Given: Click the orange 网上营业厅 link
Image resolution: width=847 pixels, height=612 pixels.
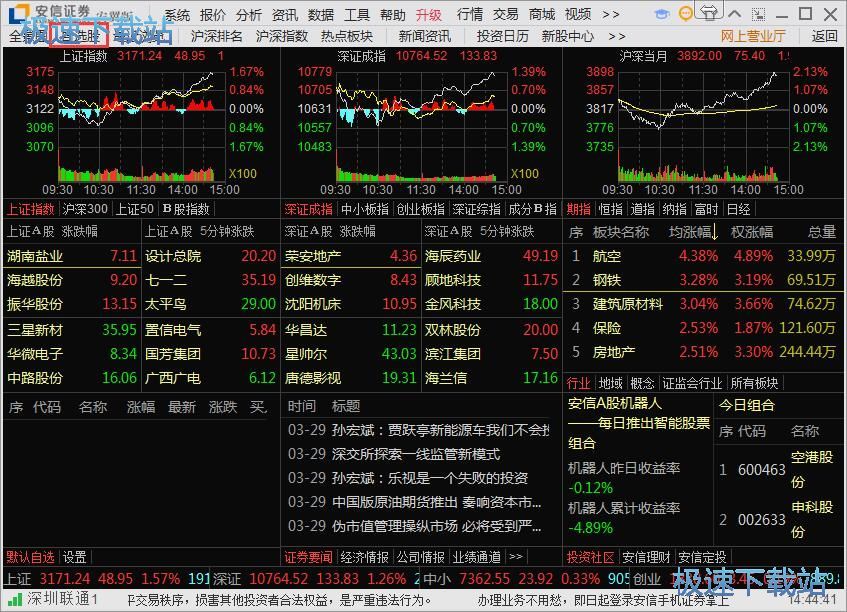Looking at the screenshot, I should pos(752,36).
